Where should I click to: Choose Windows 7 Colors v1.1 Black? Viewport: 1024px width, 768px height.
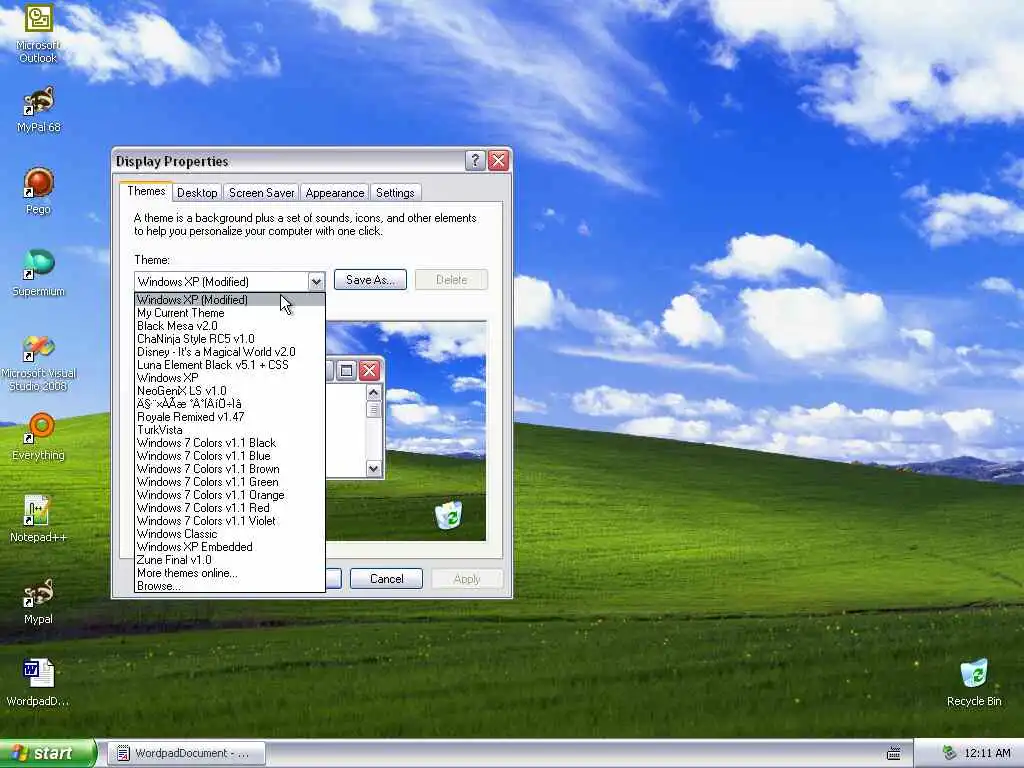[229, 443]
